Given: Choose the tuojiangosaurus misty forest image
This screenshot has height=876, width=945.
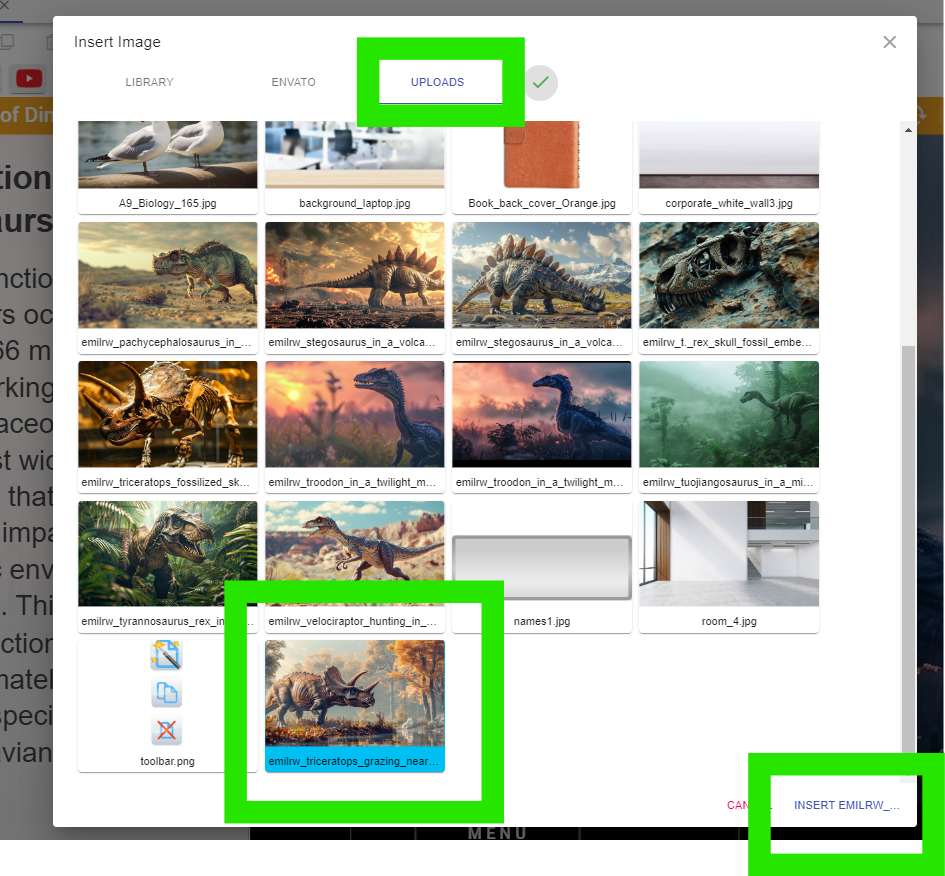Looking at the screenshot, I should 729,427.
